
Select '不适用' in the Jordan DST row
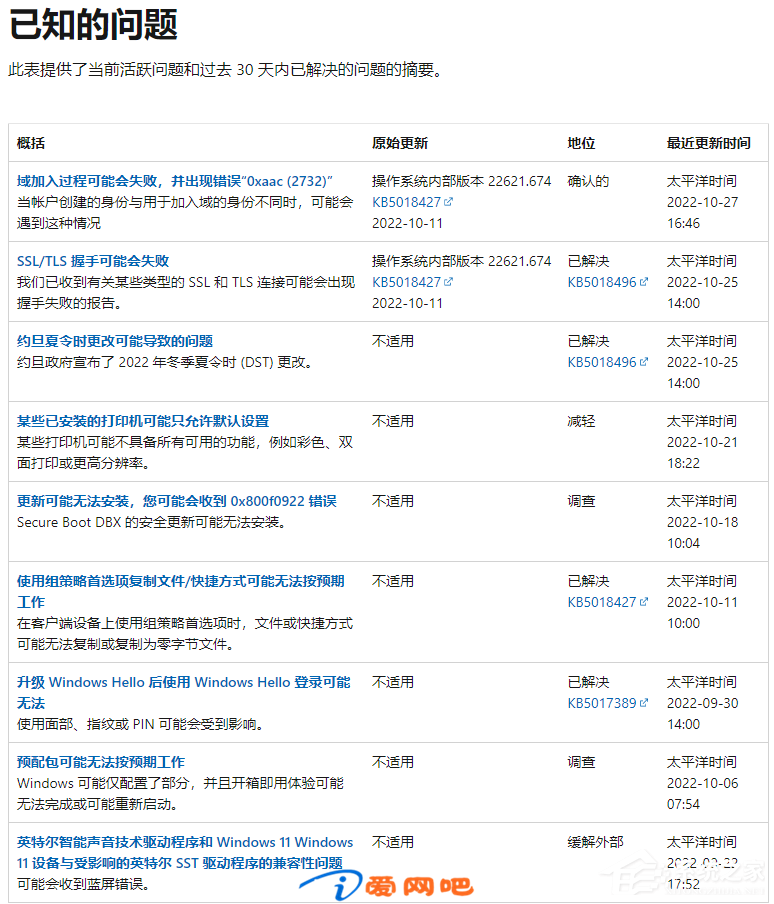point(392,341)
